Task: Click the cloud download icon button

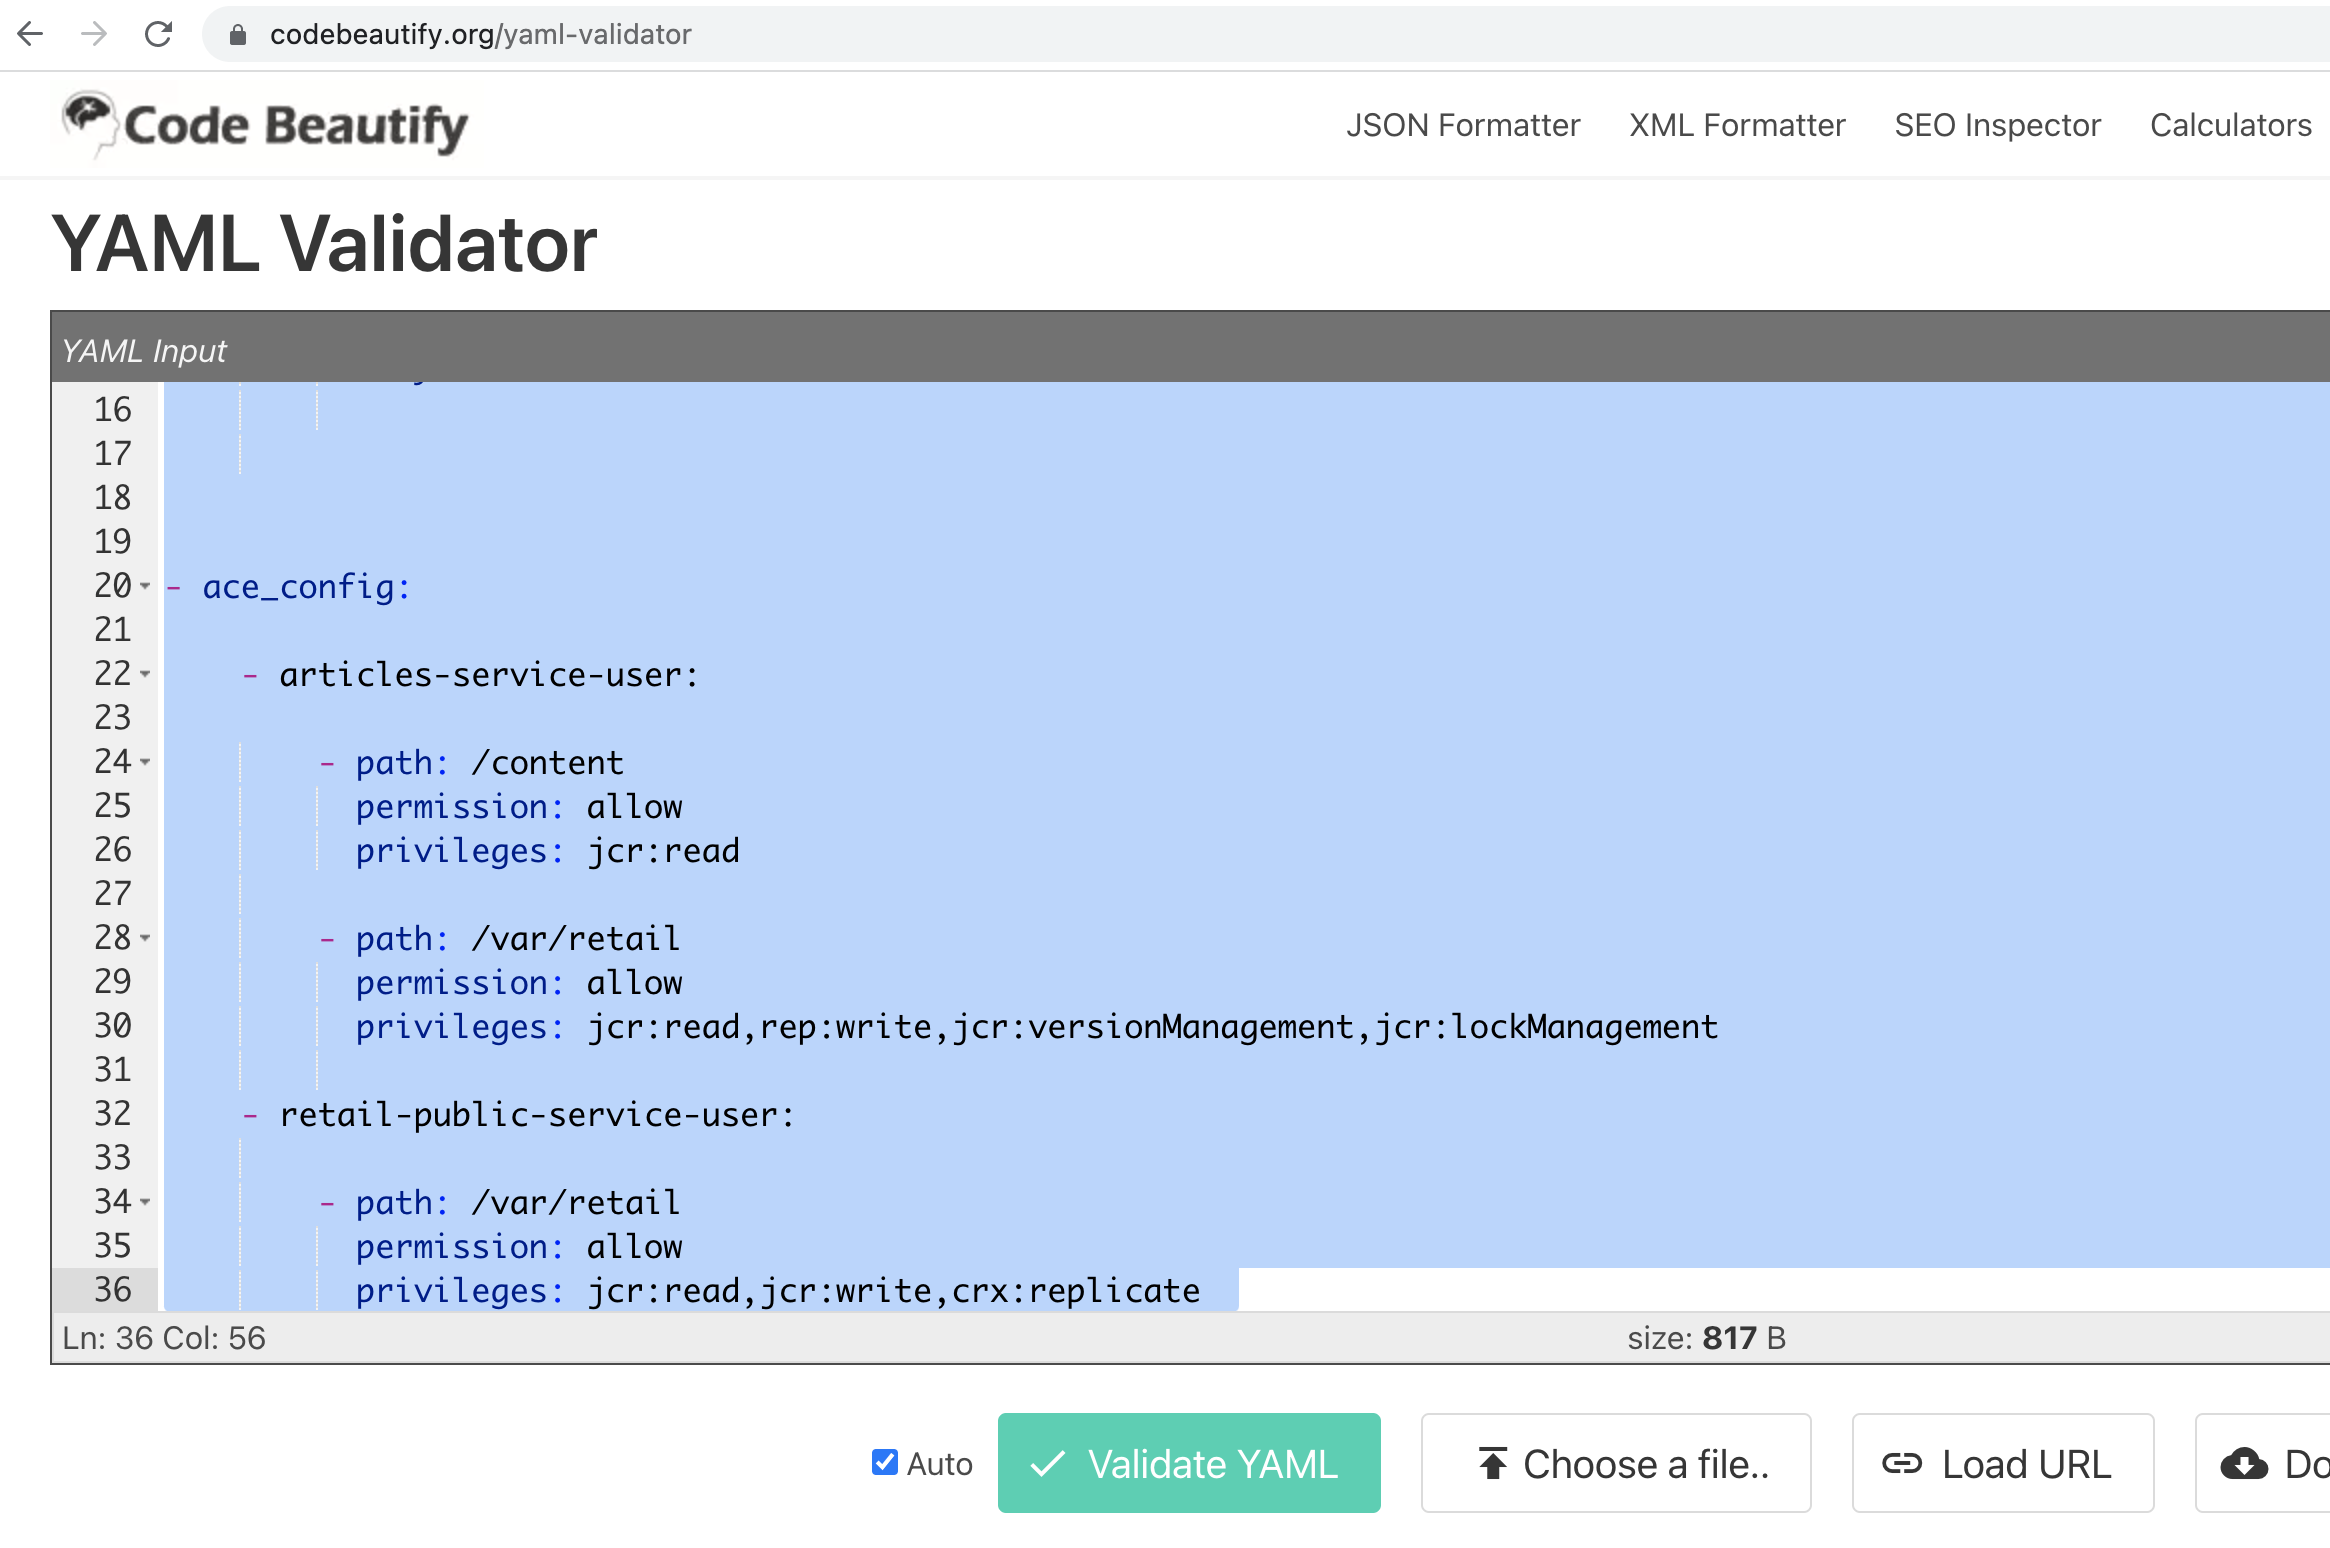Action: pos(2243,1464)
